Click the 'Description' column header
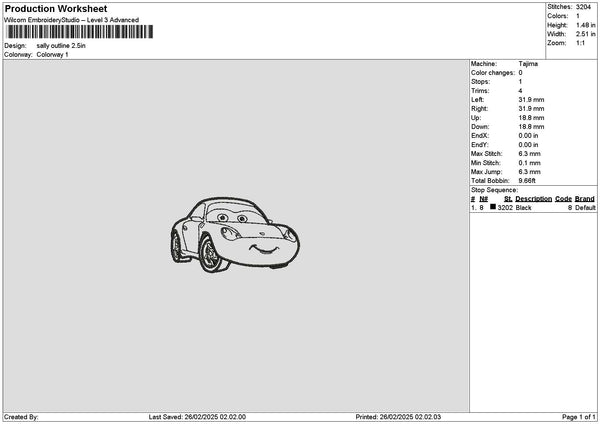The height and width of the screenshot is (424, 600). coord(533,199)
